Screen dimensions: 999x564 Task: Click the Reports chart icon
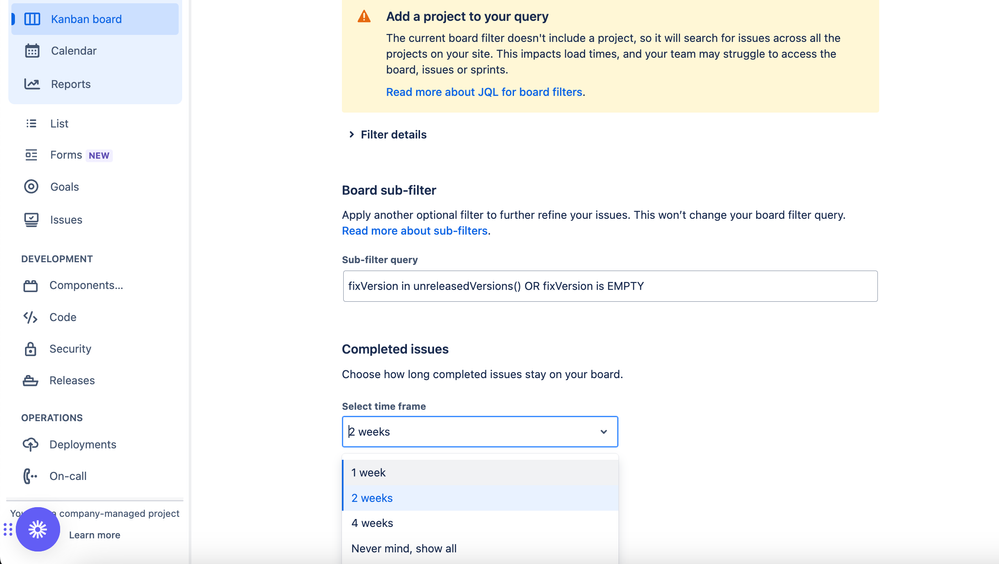pyautogui.click(x=32, y=84)
